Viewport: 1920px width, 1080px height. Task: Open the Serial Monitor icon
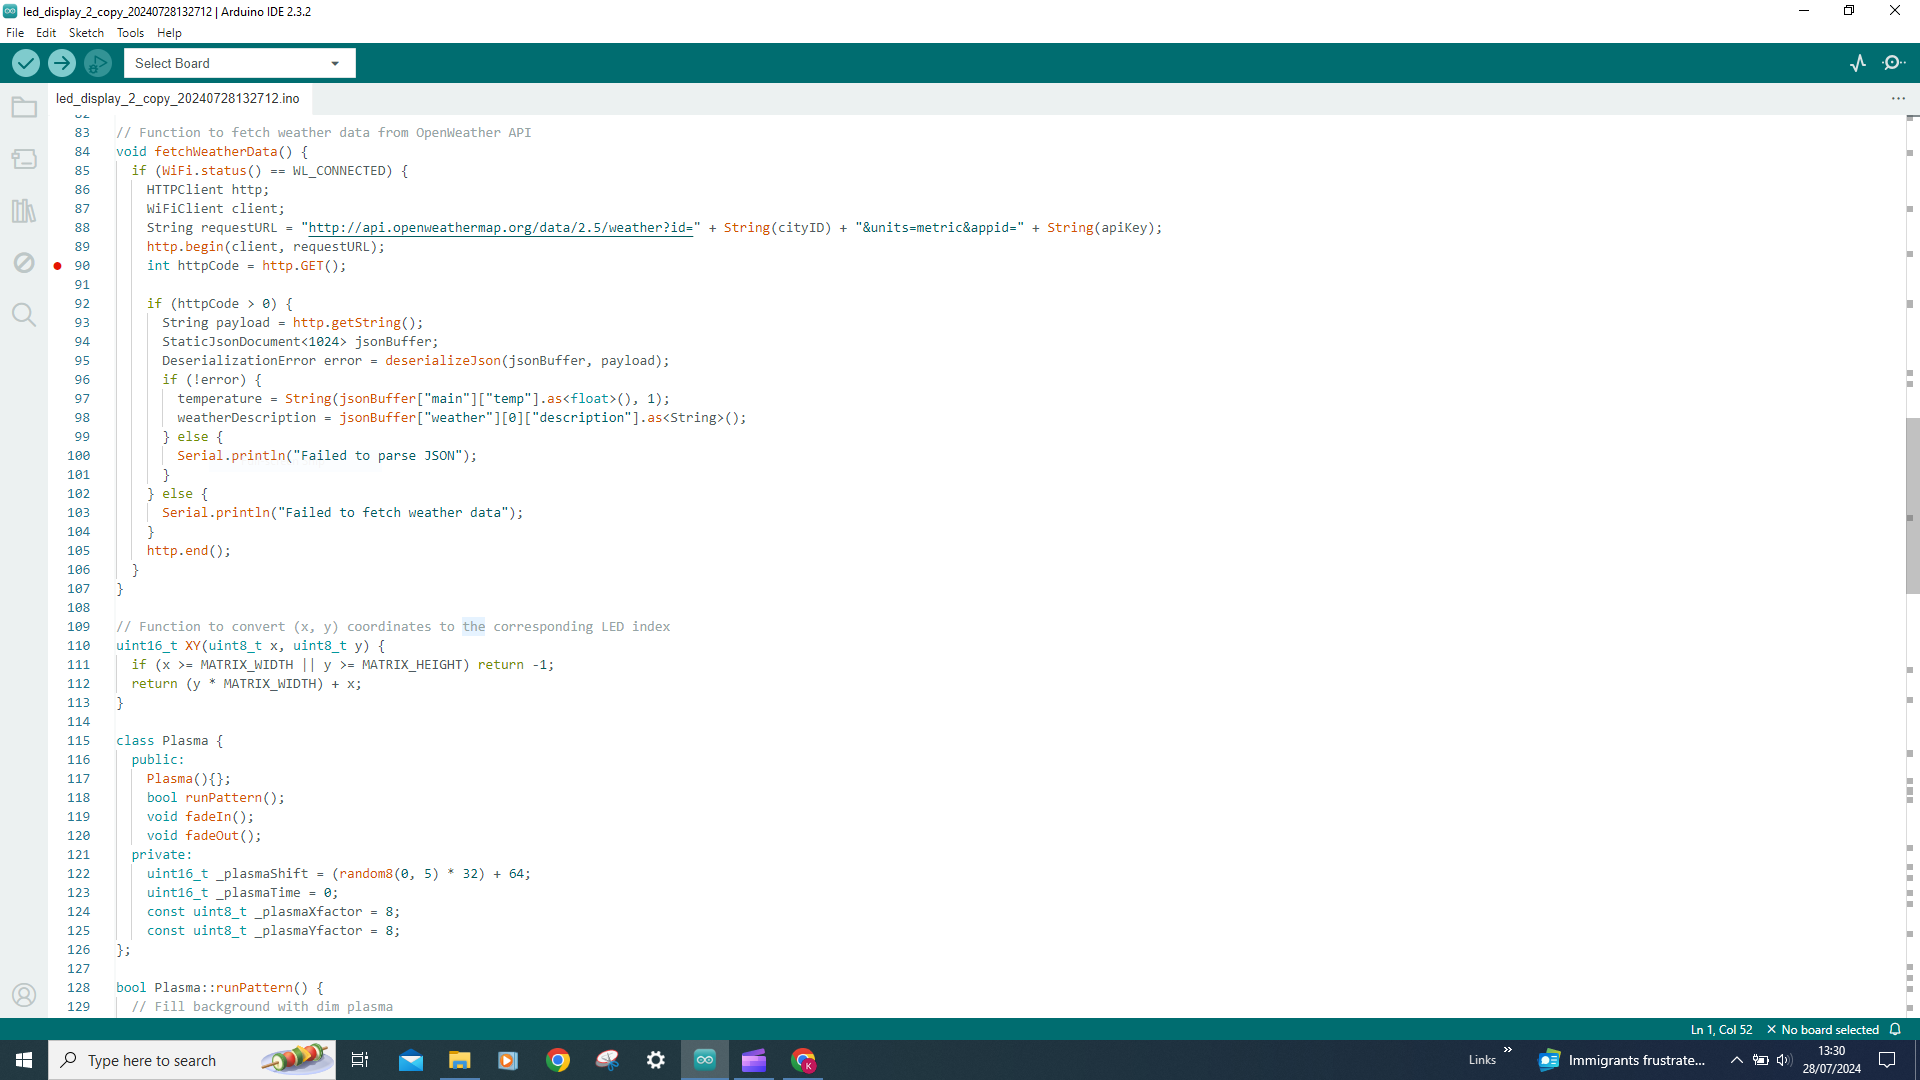click(1894, 63)
